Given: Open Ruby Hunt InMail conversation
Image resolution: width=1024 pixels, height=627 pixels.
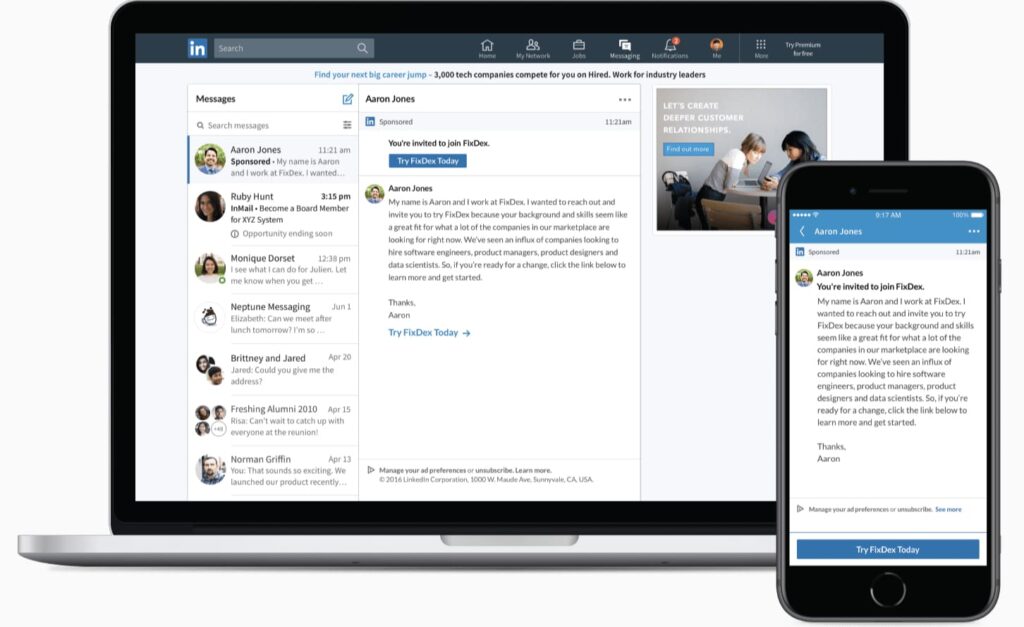Looking at the screenshot, I should point(273,214).
